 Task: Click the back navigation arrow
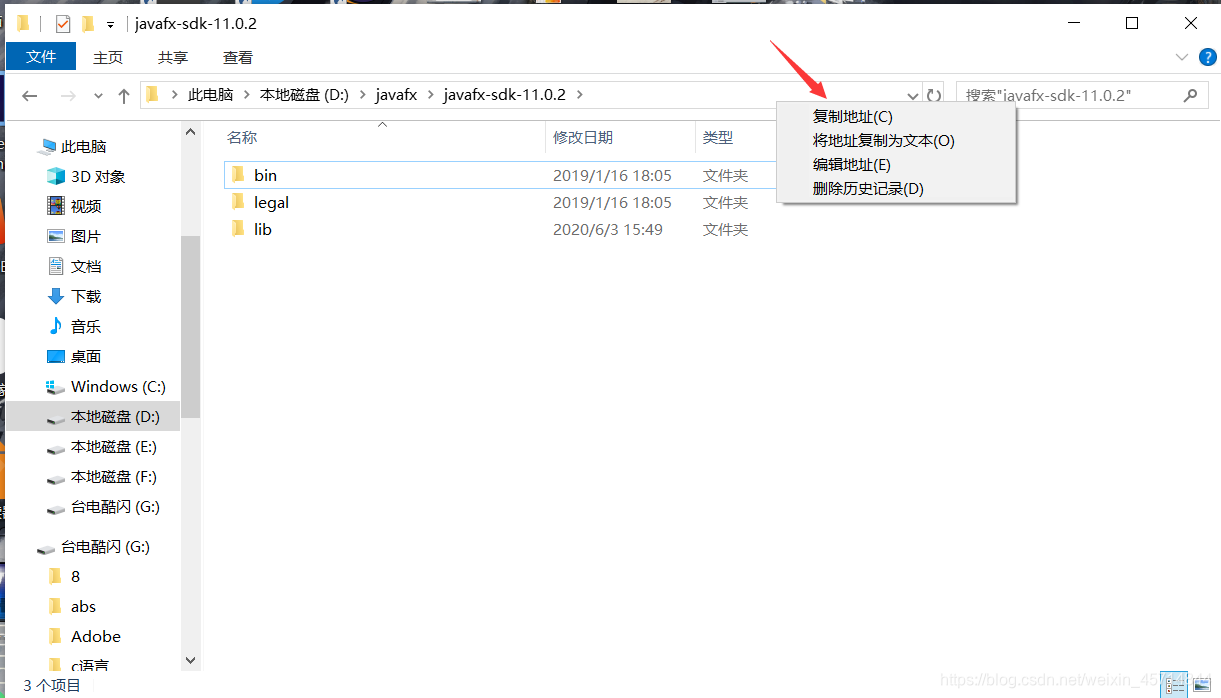click(x=29, y=94)
